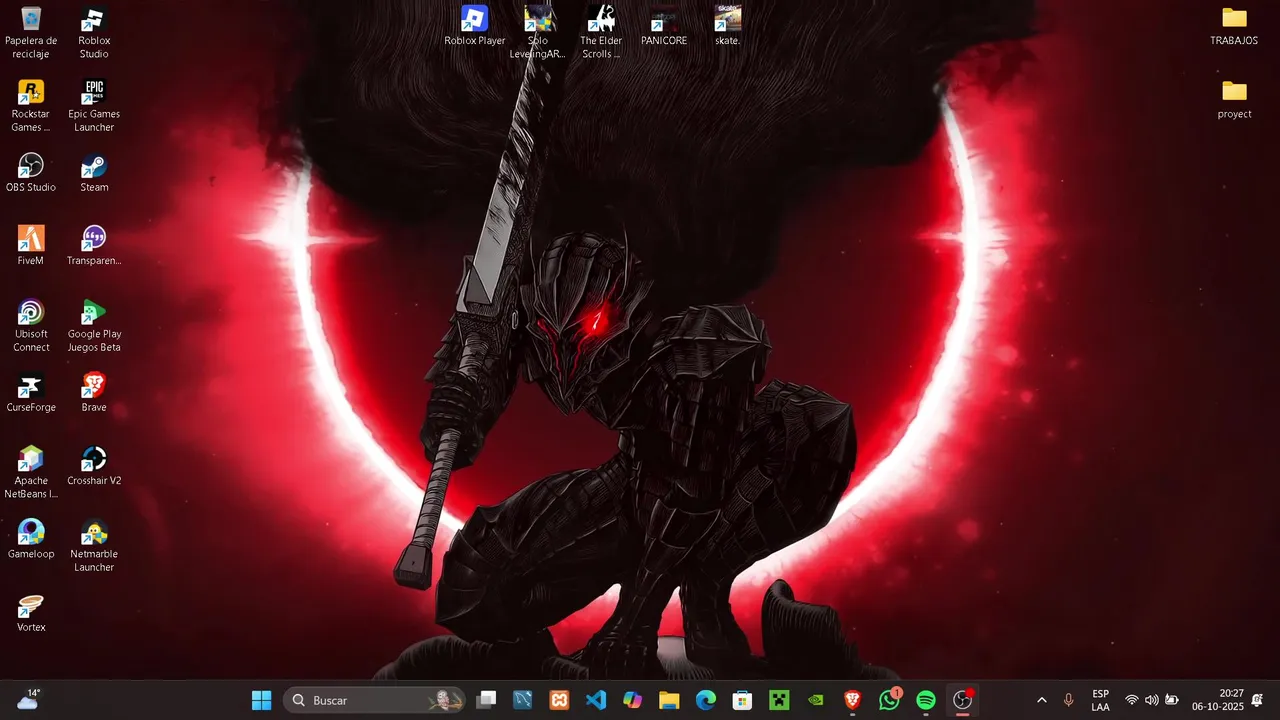The height and width of the screenshot is (720, 1280).
Task: Open Task View from the taskbar
Action: 486,700
